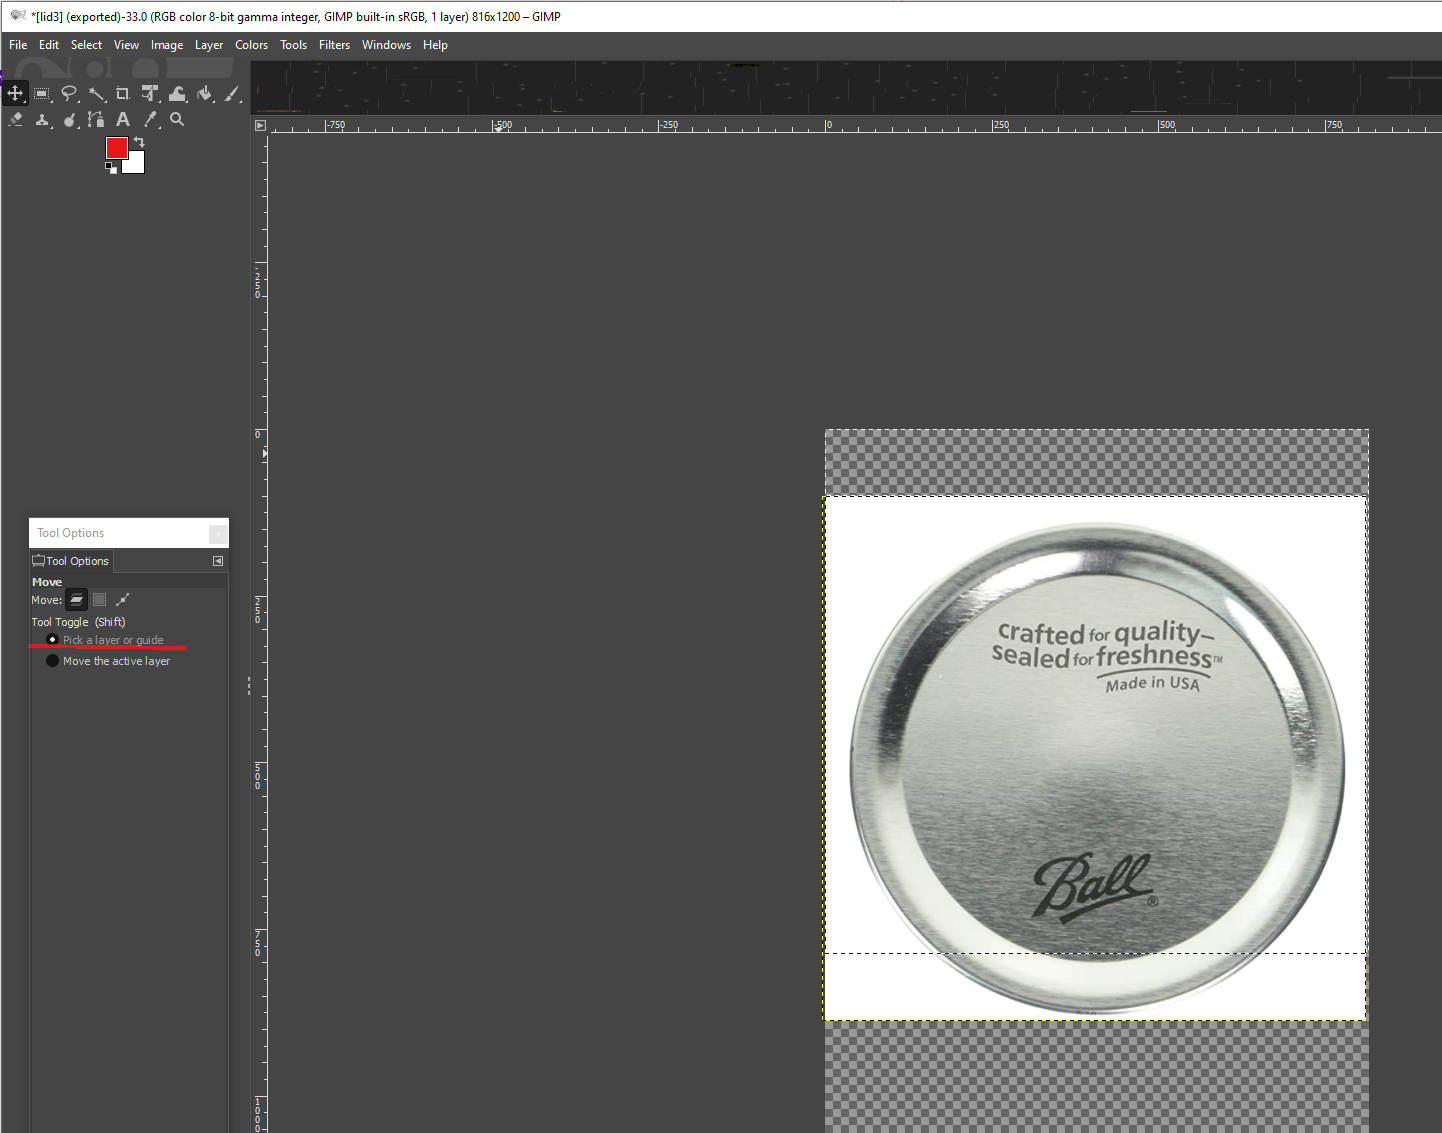The image size is (1442, 1133).
Task: Select the Rectangle Select tool
Action: pyautogui.click(x=42, y=93)
